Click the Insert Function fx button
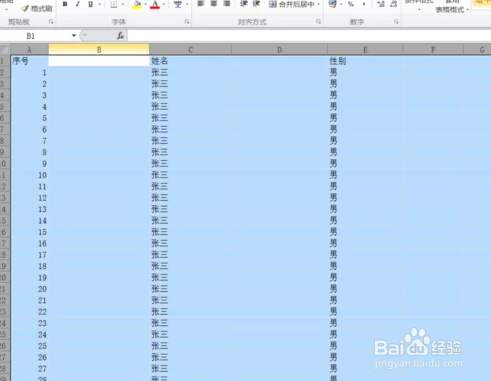This screenshot has height=381, width=491. (120, 36)
